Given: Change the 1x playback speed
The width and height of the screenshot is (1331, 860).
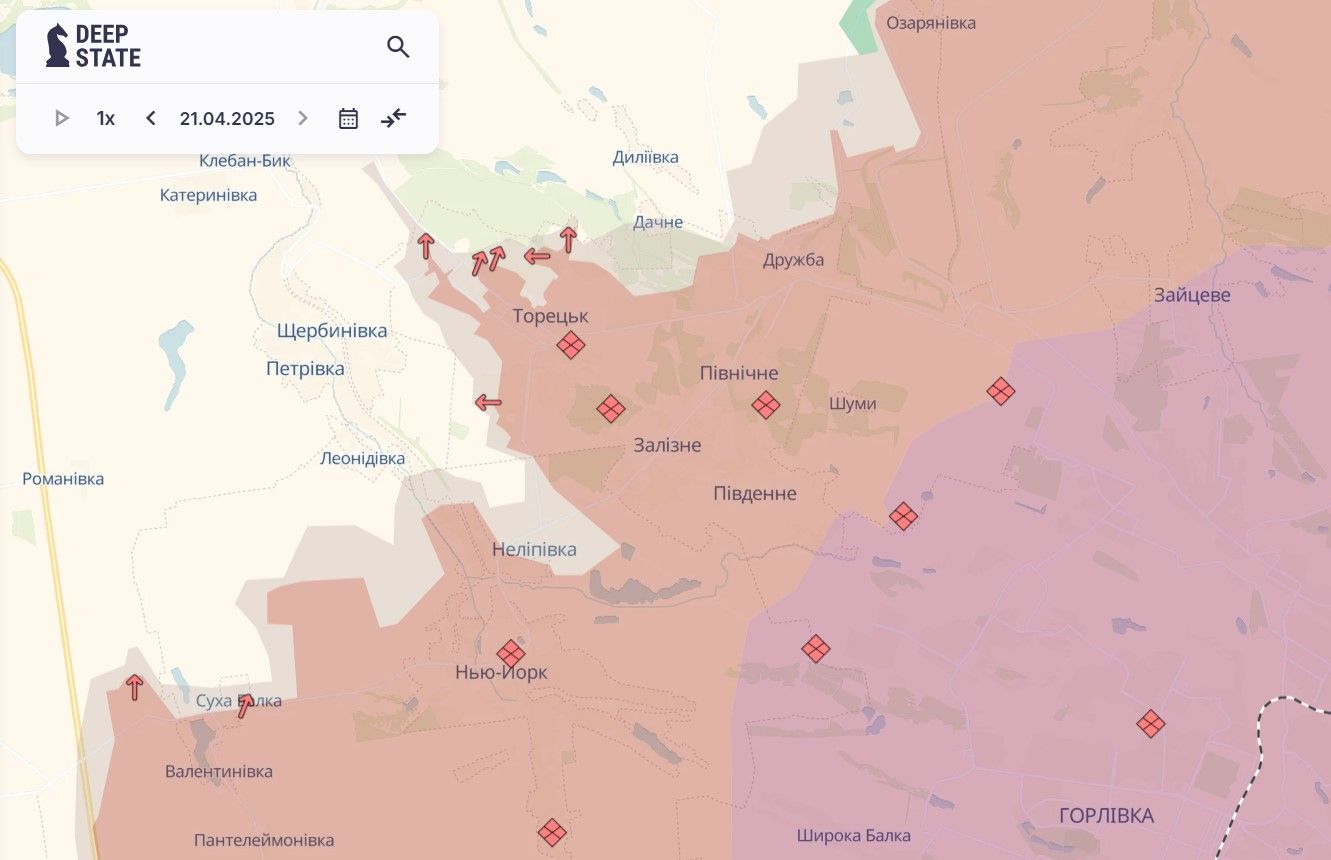Looking at the screenshot, I should coord(106,119).
